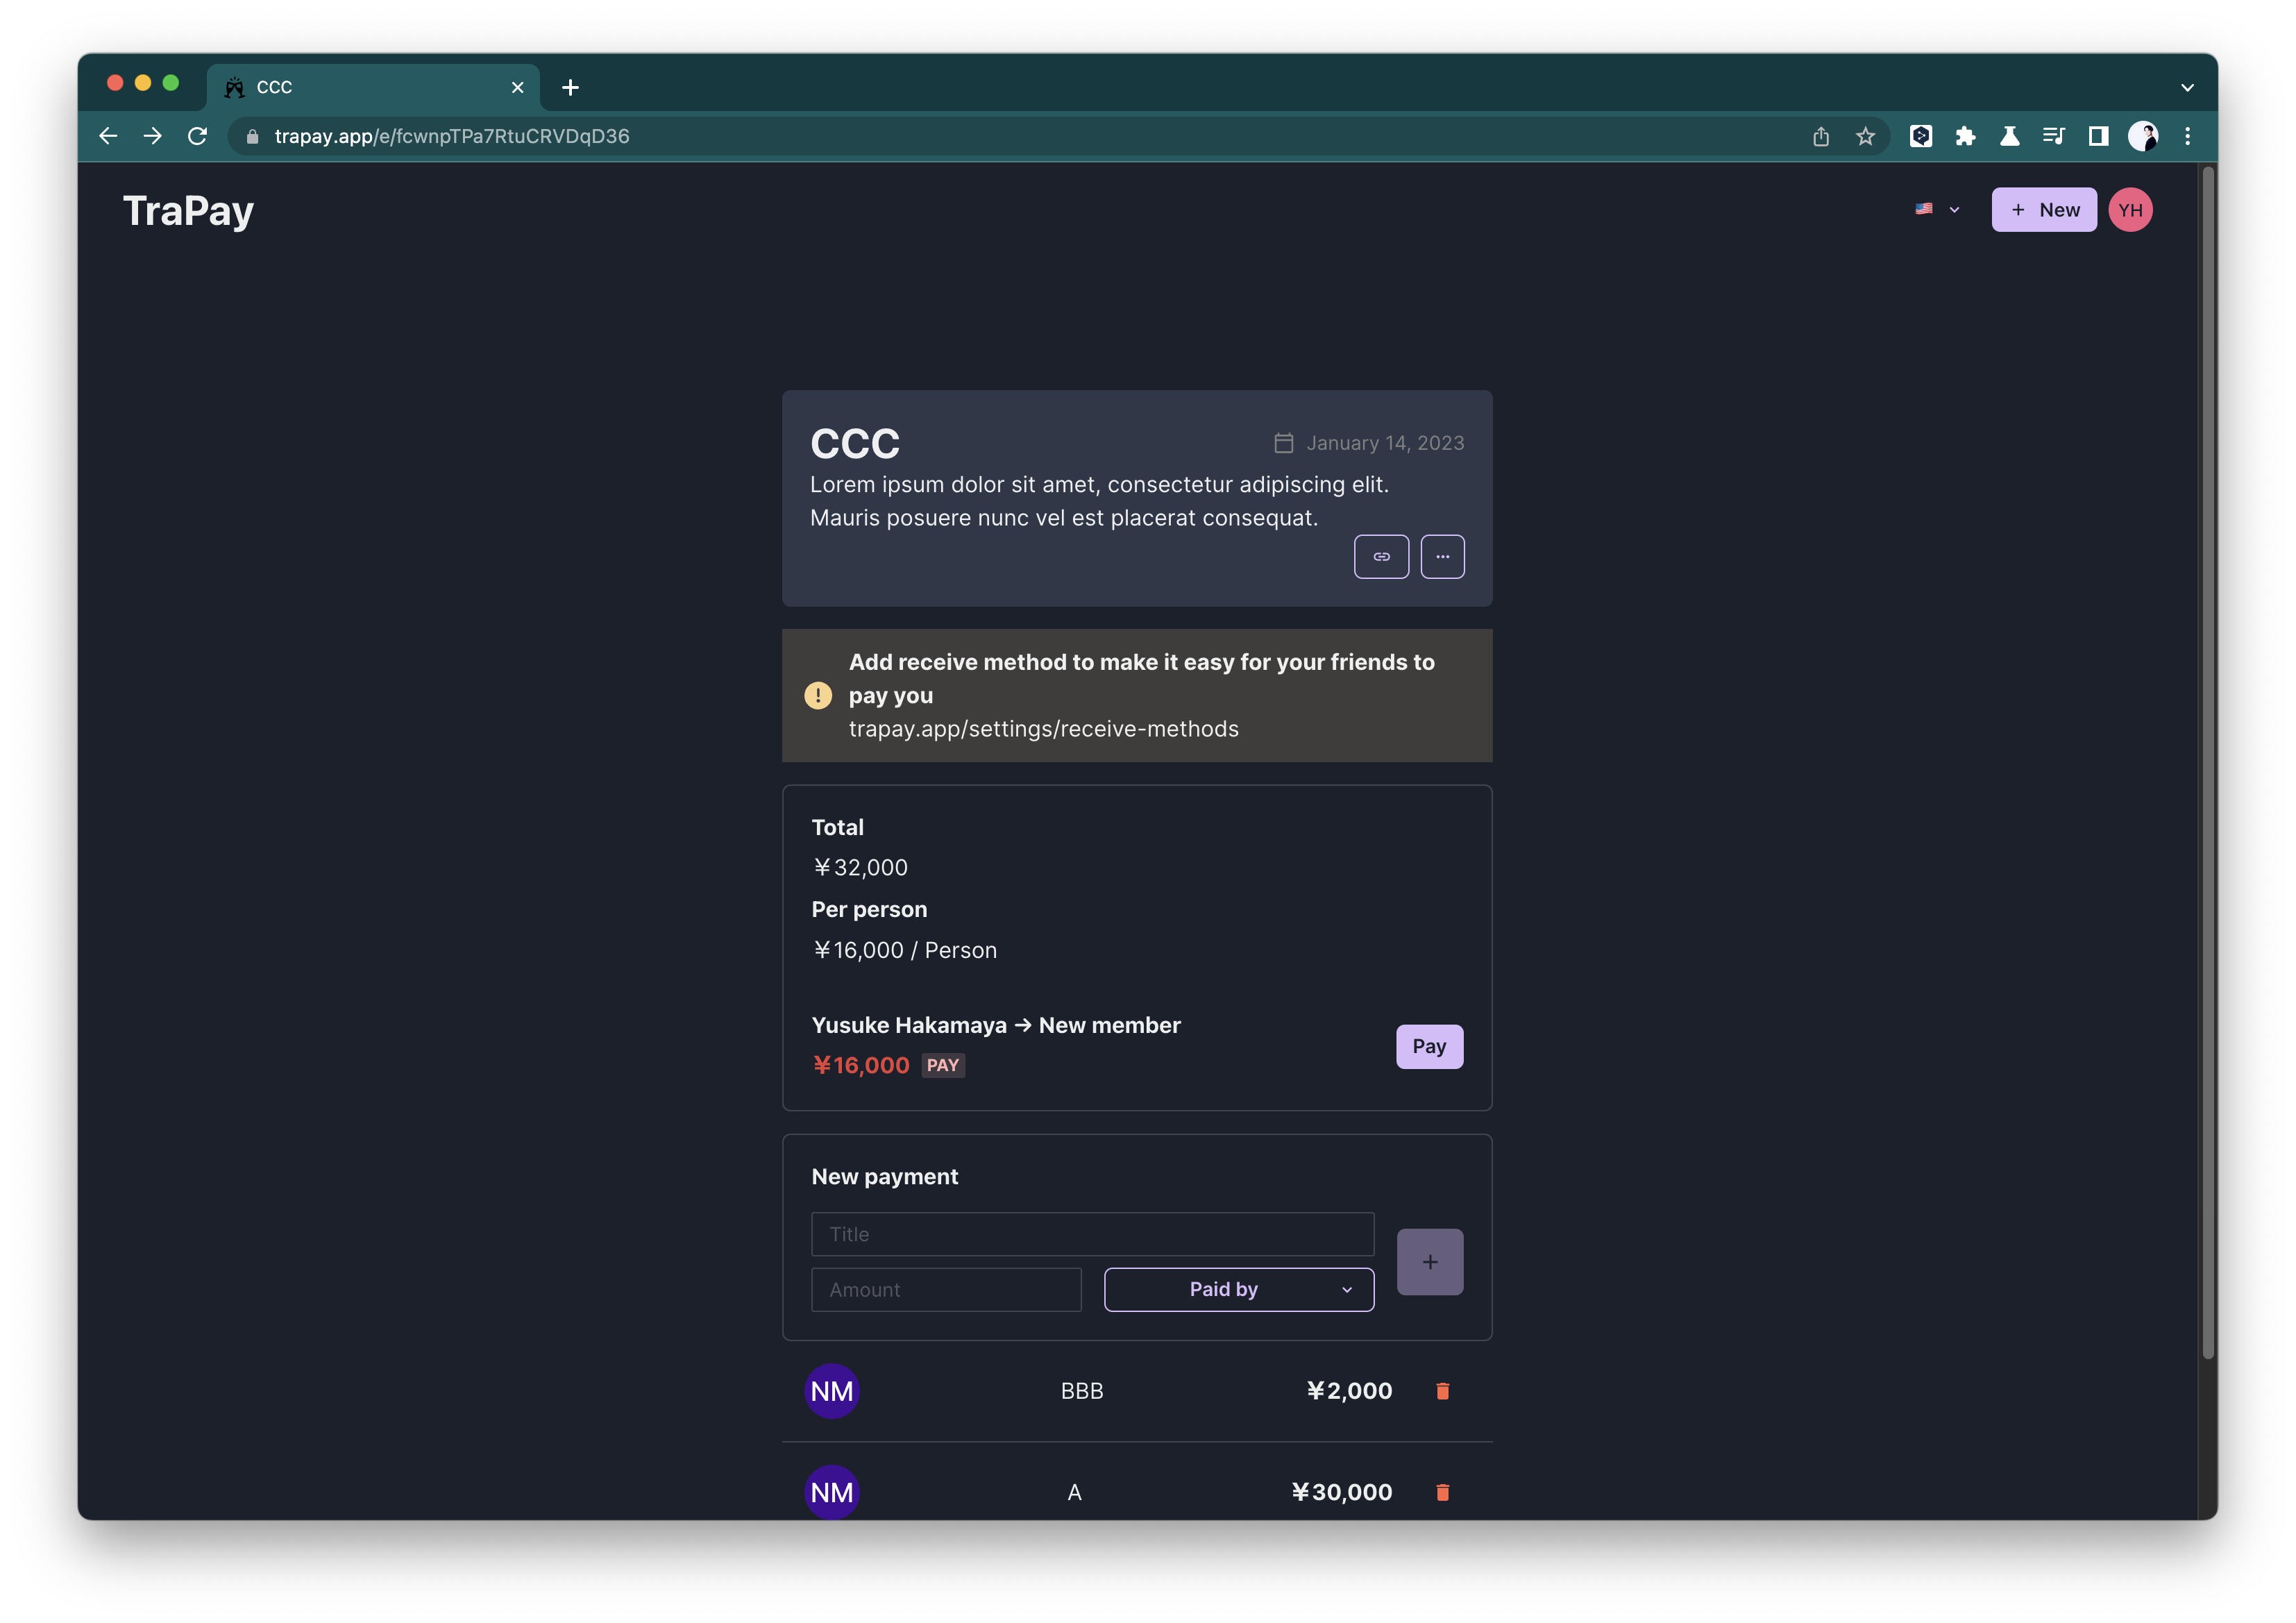
Task: Click the BBB payment title
Action: [x=1082, y=1391]
